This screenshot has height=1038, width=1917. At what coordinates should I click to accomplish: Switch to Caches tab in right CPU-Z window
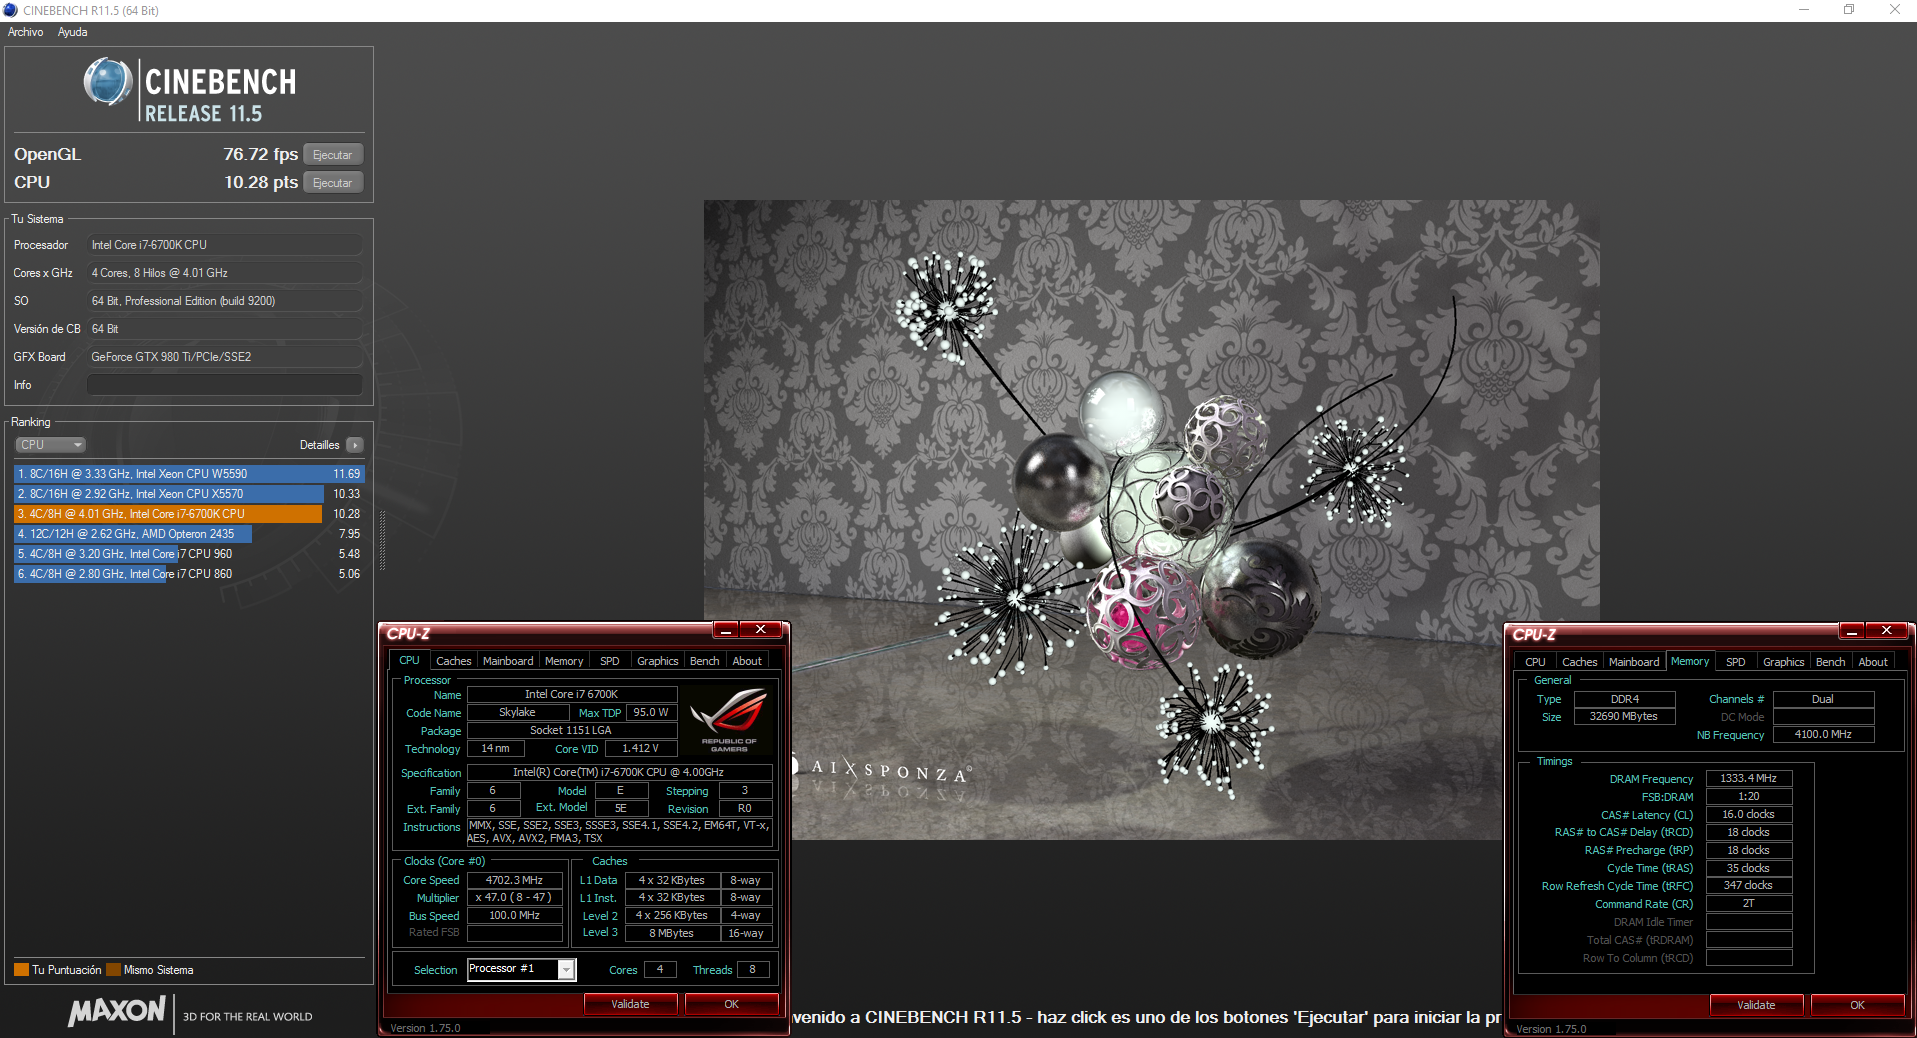(x=1579, y=662)
